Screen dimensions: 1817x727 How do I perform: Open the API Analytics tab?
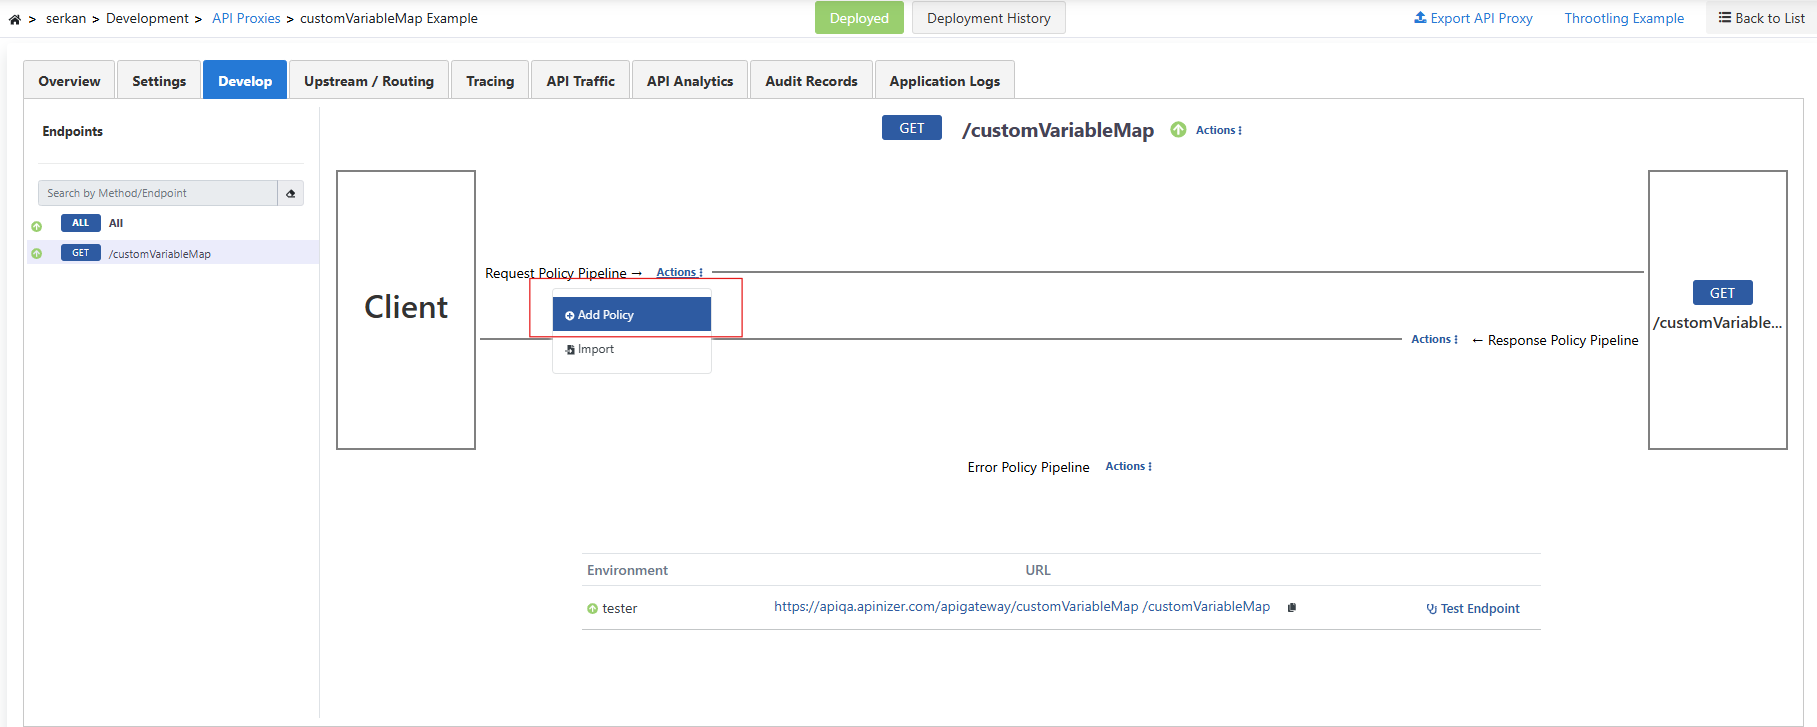tap(689, 81)
